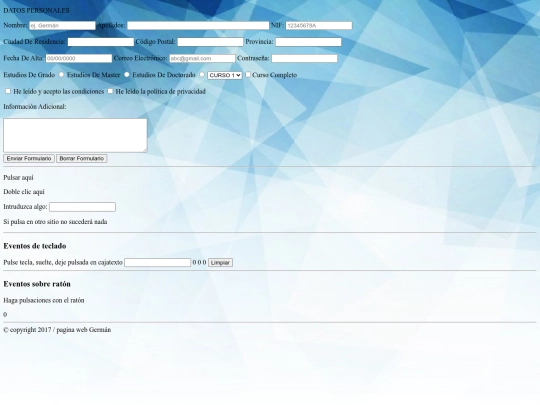The image size is (540, 405).
Task: Click 'Haga pulsaciones con el ratón' text
Action: coord(44,300)
